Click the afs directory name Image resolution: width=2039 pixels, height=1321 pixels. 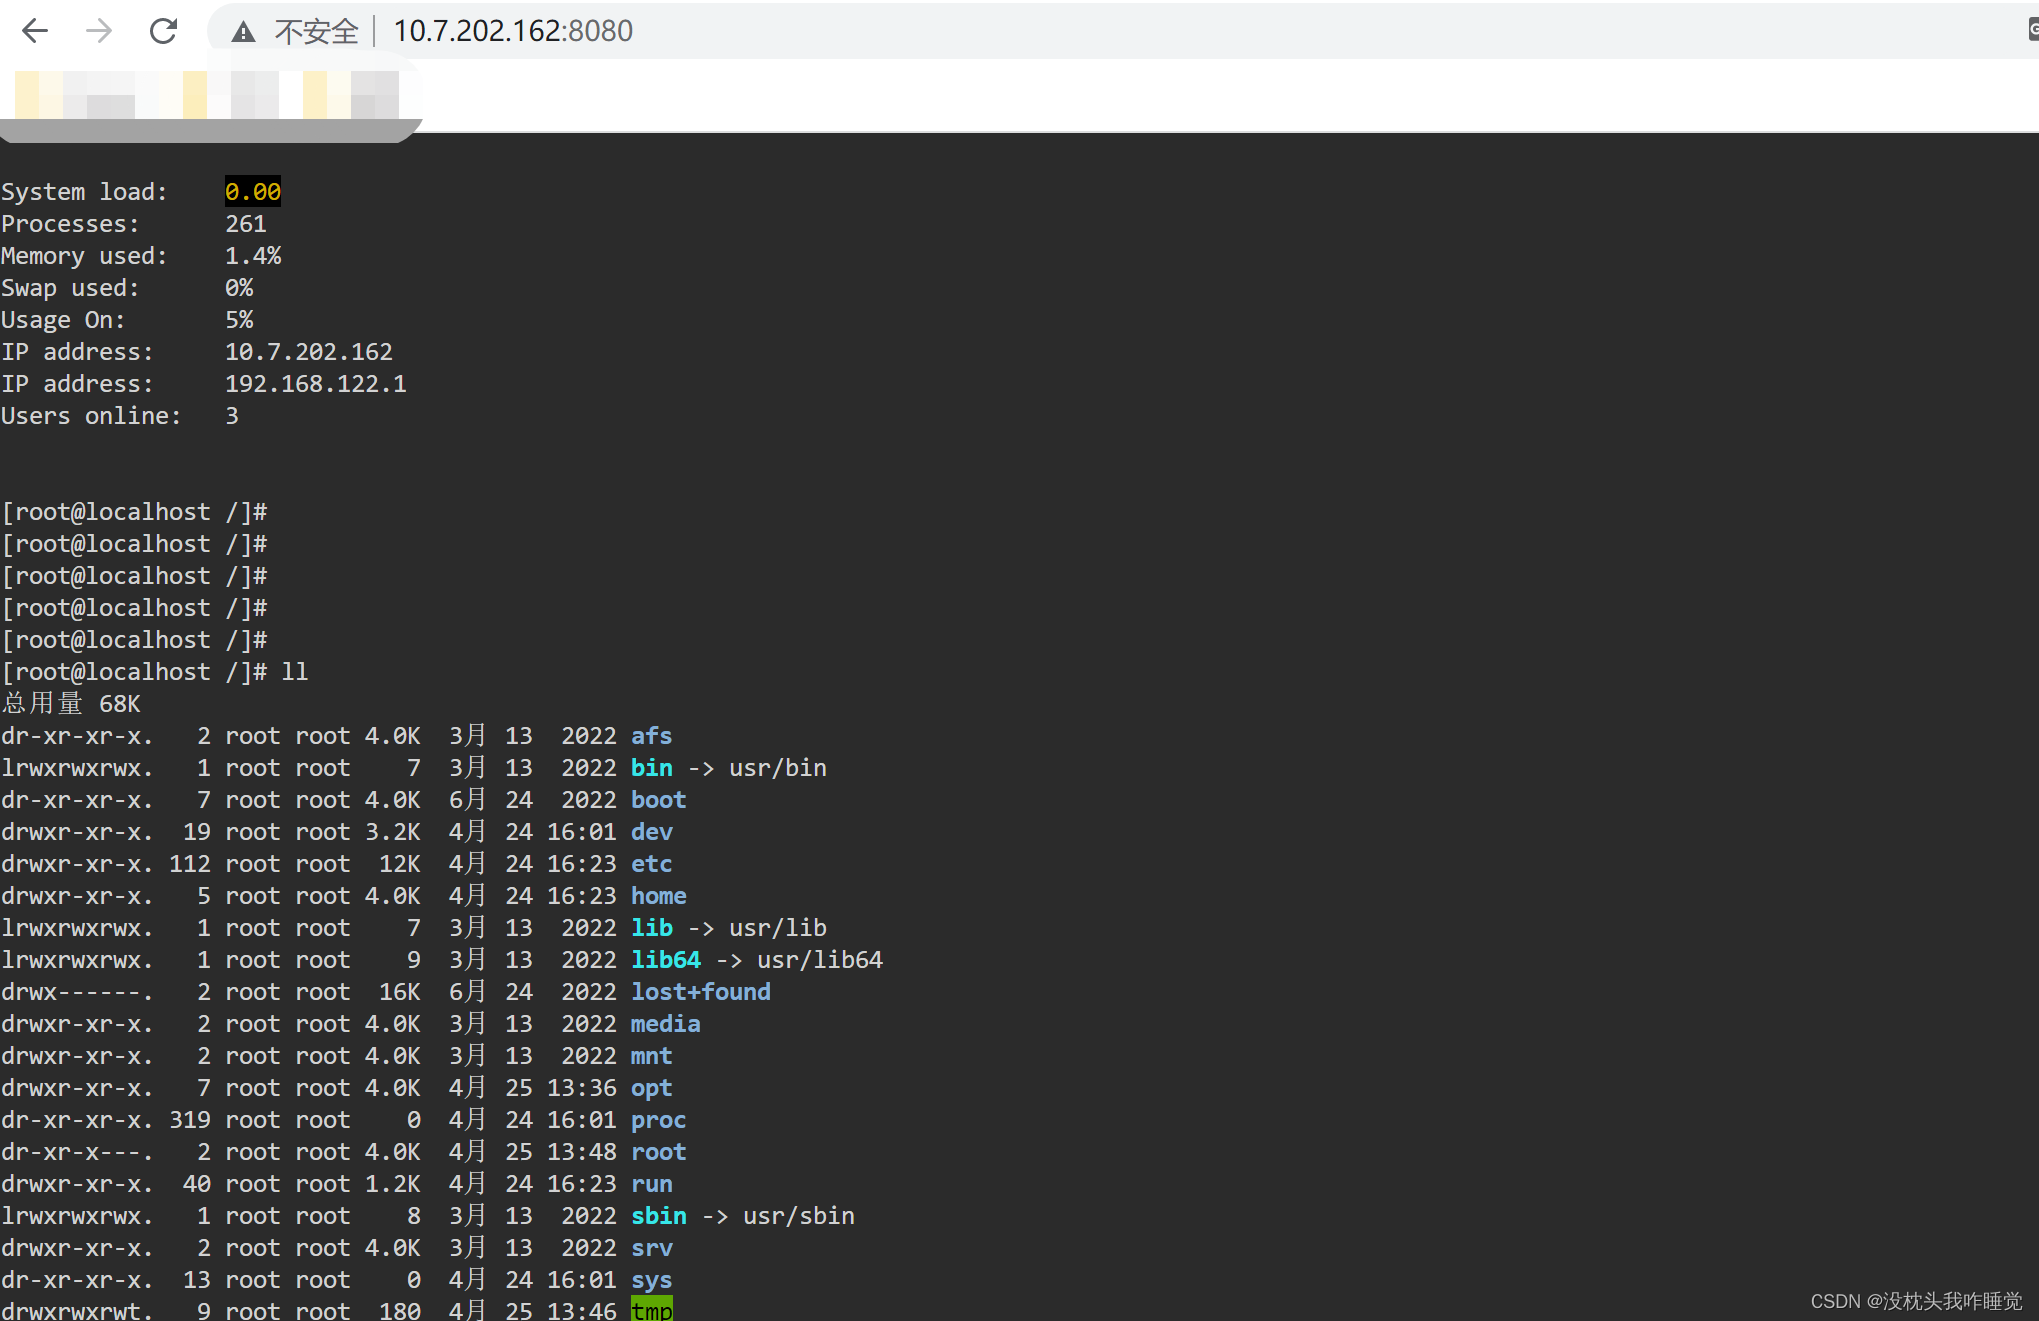[651, 736]
